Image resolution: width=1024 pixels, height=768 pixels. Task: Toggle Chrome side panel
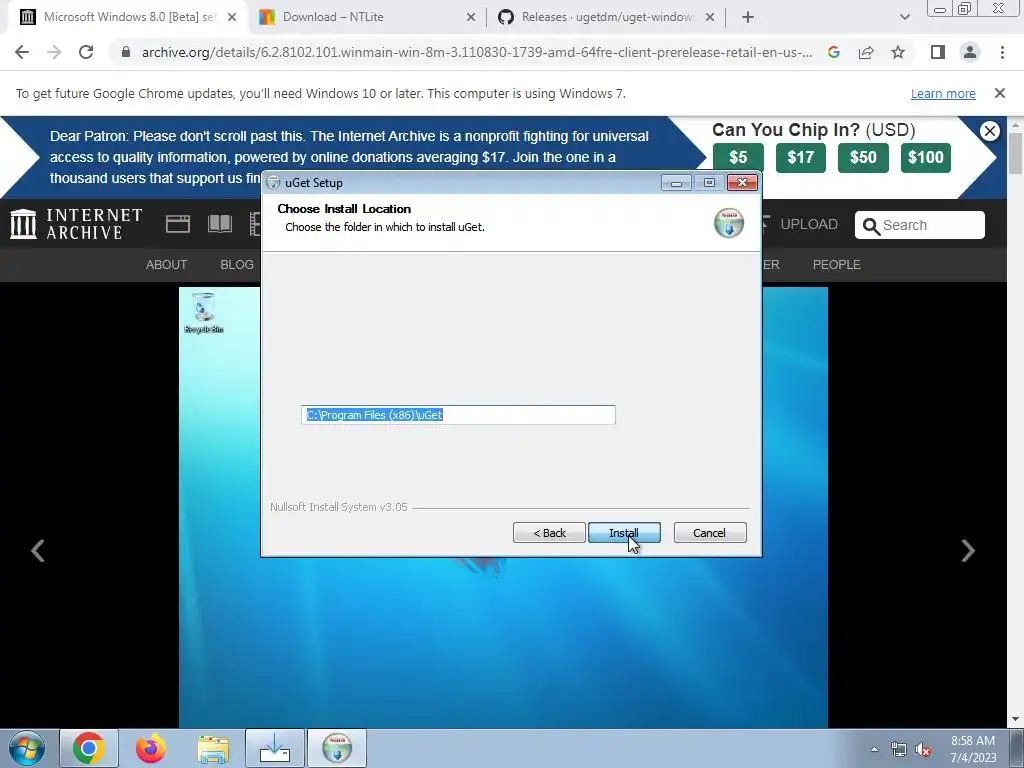click(x=938, y=52)
